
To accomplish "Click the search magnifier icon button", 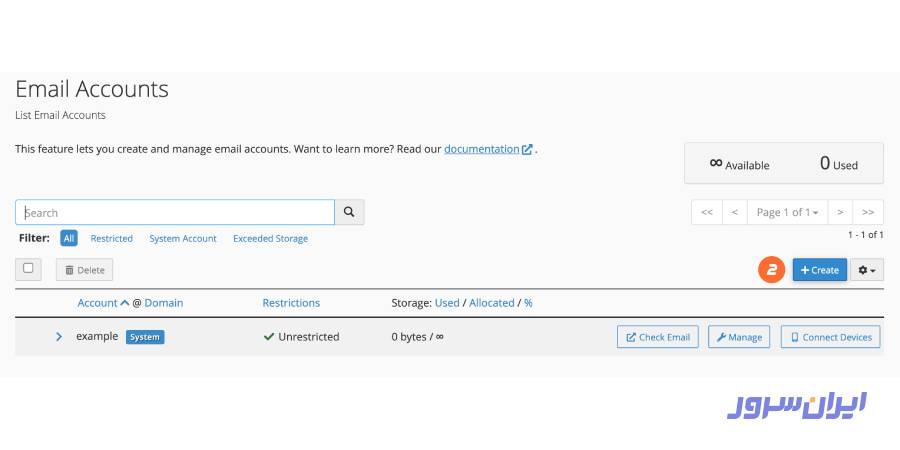I will [349, 212].
